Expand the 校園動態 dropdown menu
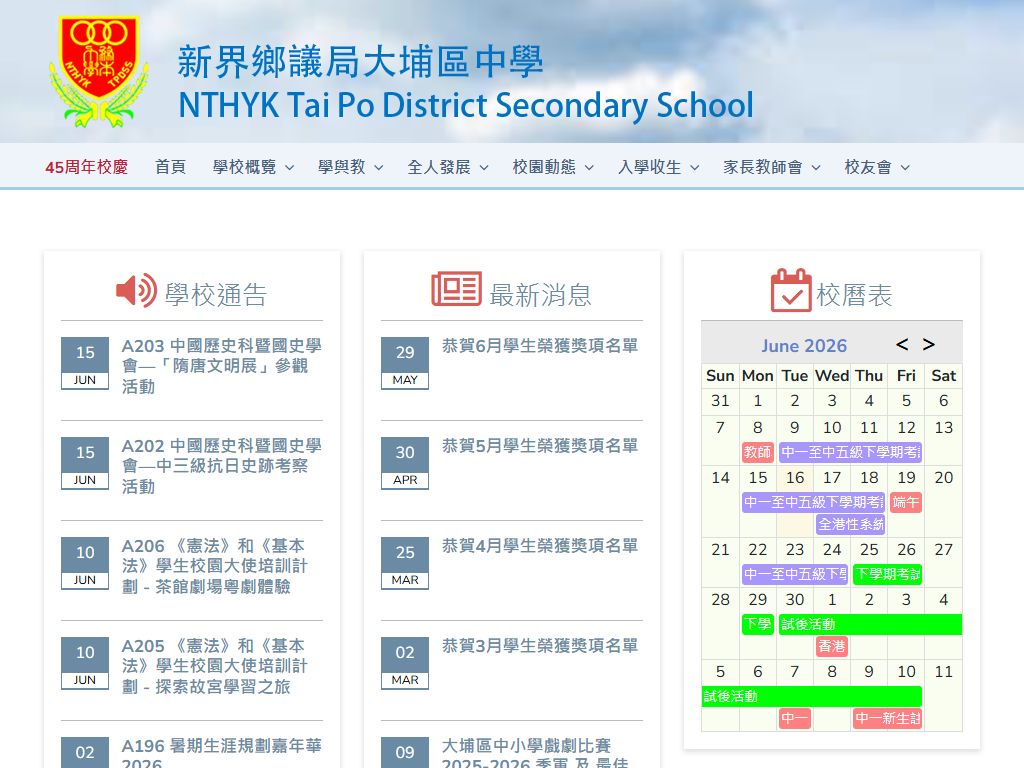 click(553, 167)
